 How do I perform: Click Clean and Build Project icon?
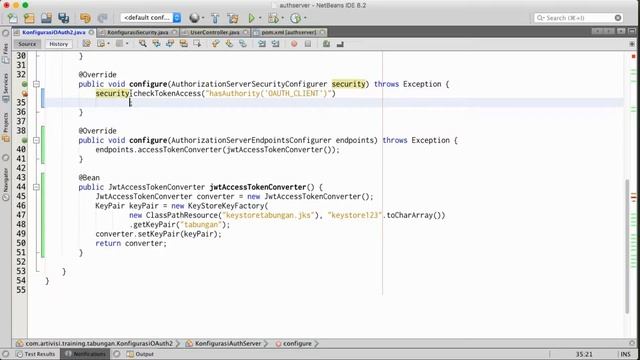[x=233, y=18]
